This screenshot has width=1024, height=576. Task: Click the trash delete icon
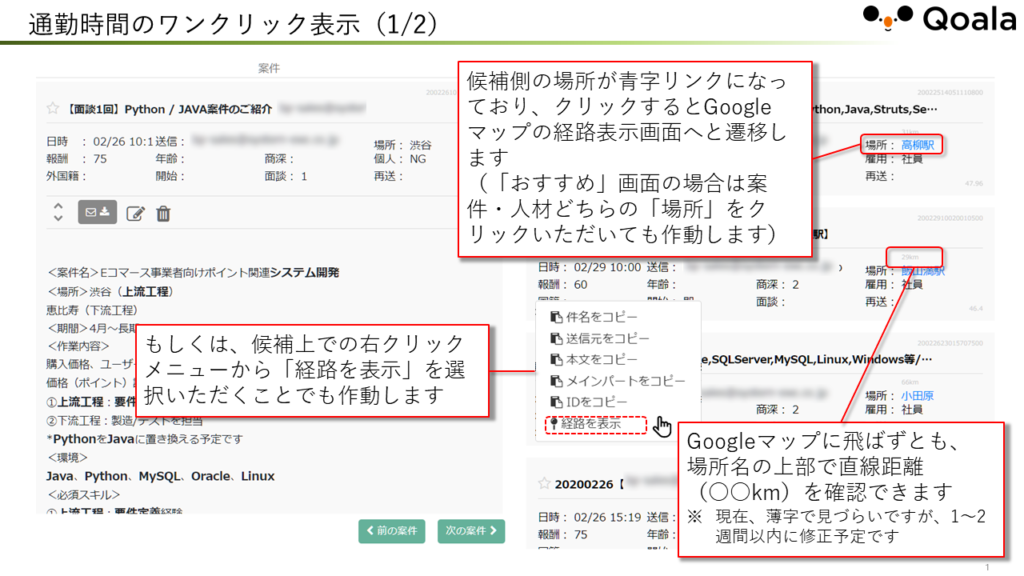pos(163,213)
